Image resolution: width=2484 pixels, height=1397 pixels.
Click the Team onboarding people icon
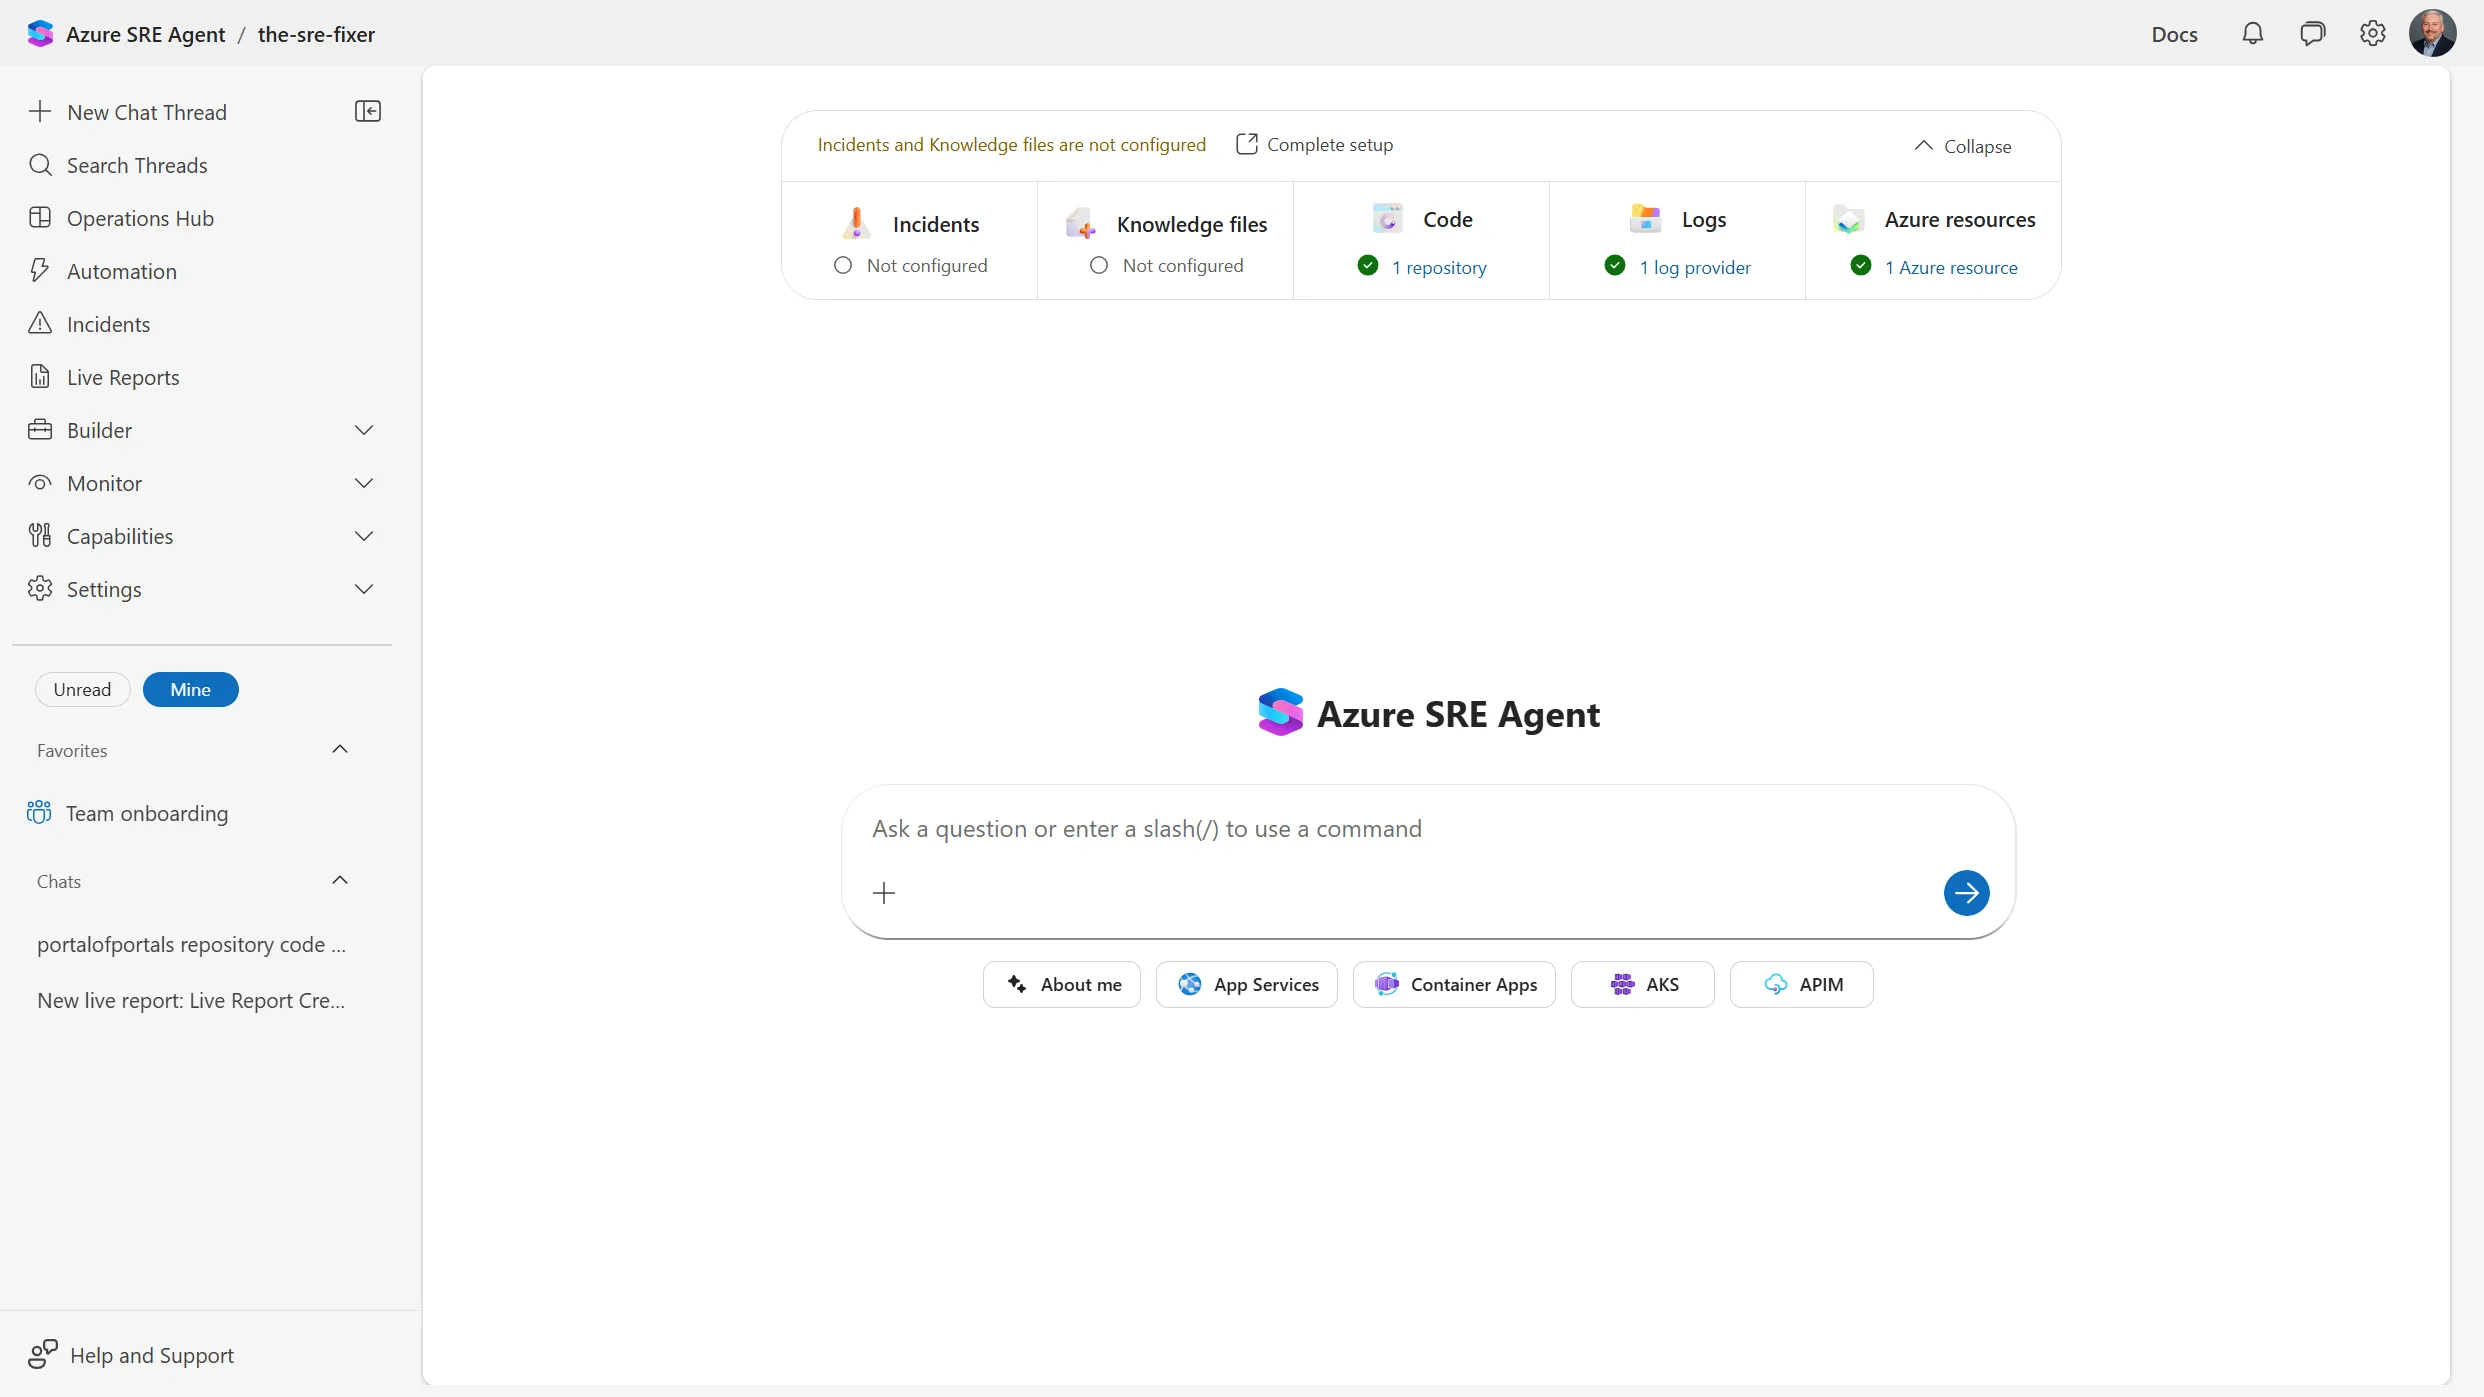39,812
